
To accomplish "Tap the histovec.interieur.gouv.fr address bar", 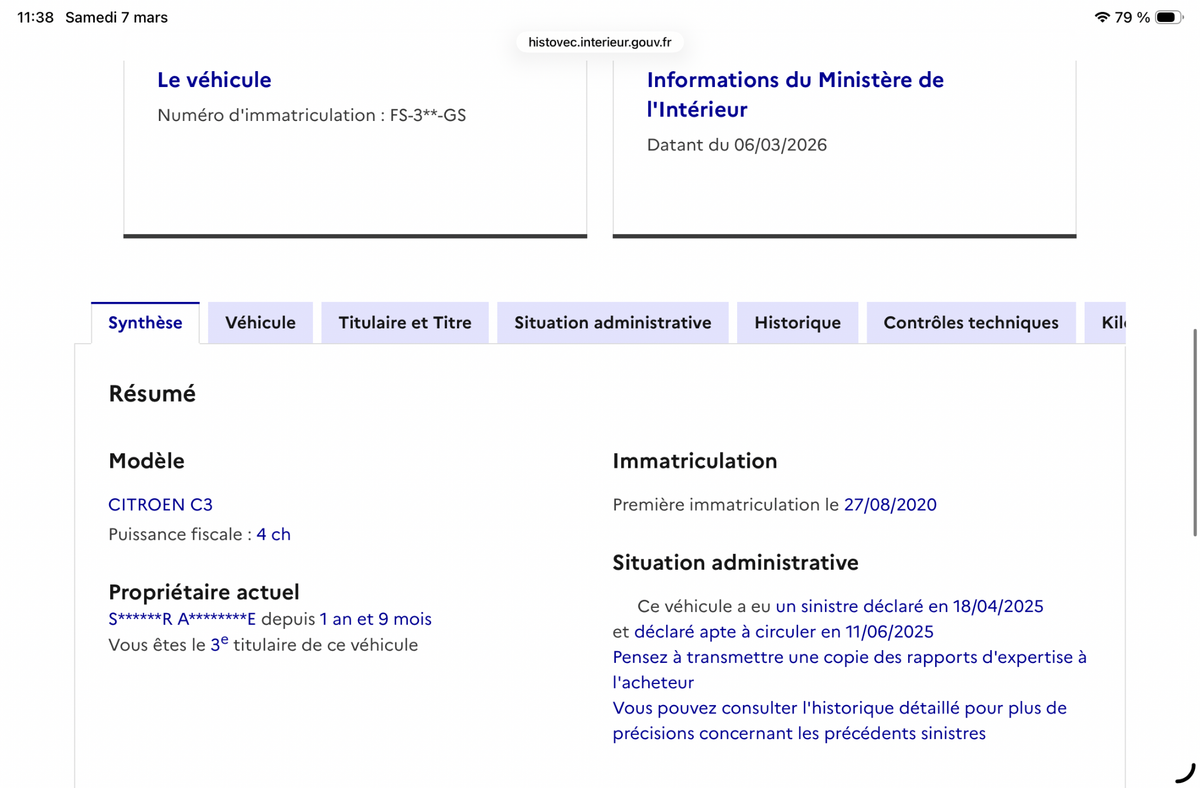I will click(x=598, y=42).
